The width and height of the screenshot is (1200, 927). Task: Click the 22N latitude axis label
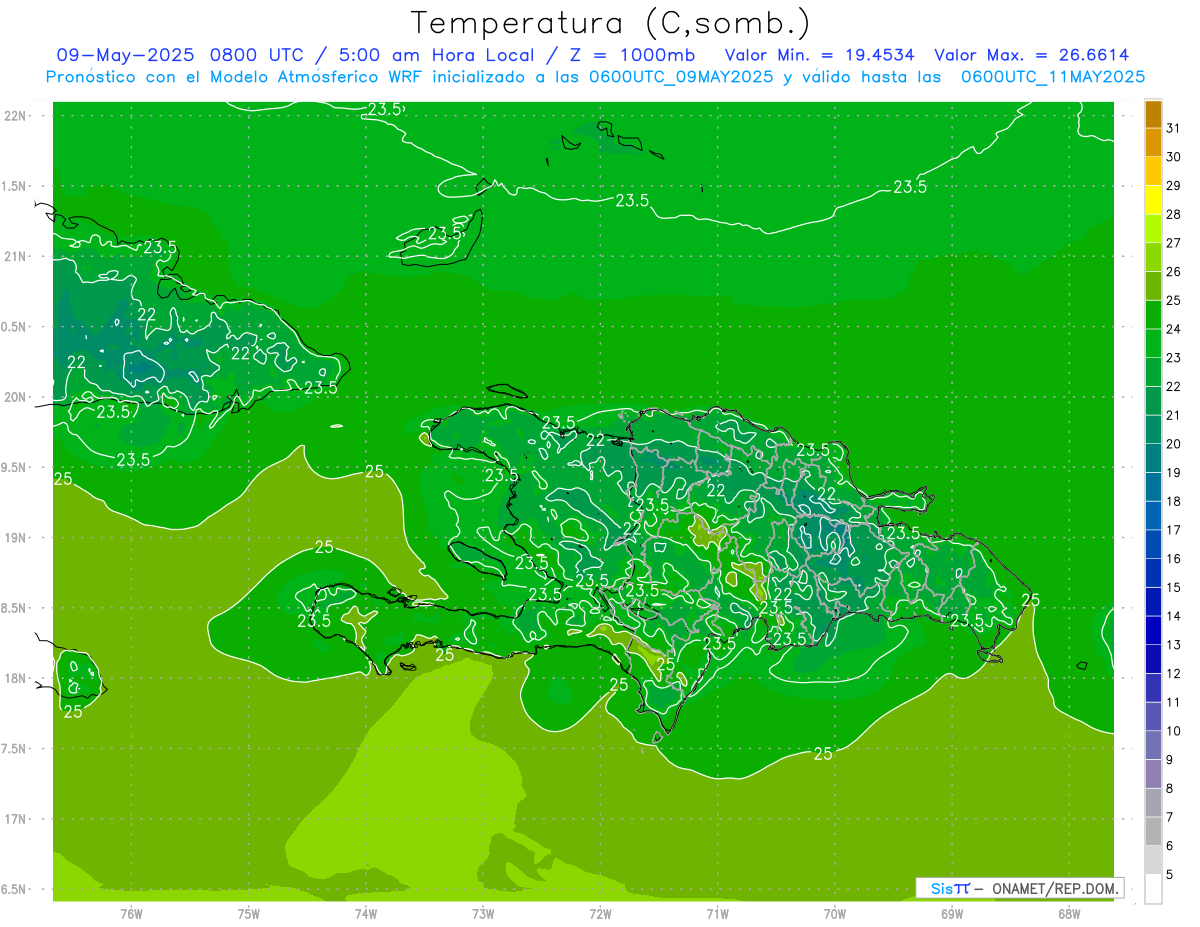[x=16, y=115]
